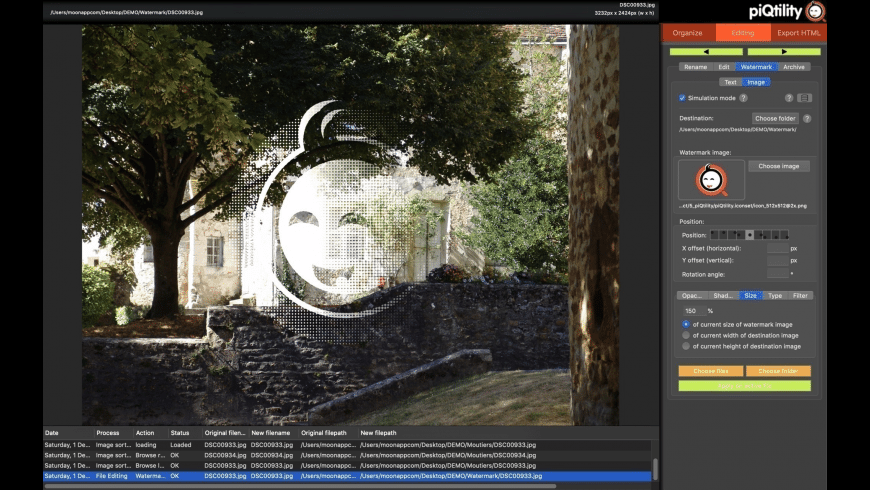Switch to the Opacity settings tab
The image size is (870, 490).
point(691,296)
